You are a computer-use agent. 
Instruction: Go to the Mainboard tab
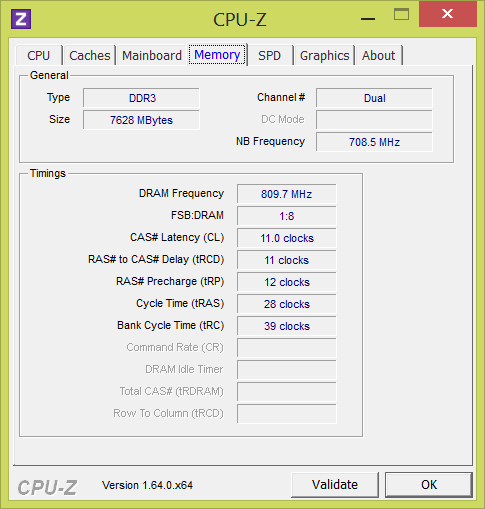tap(152, 55)
